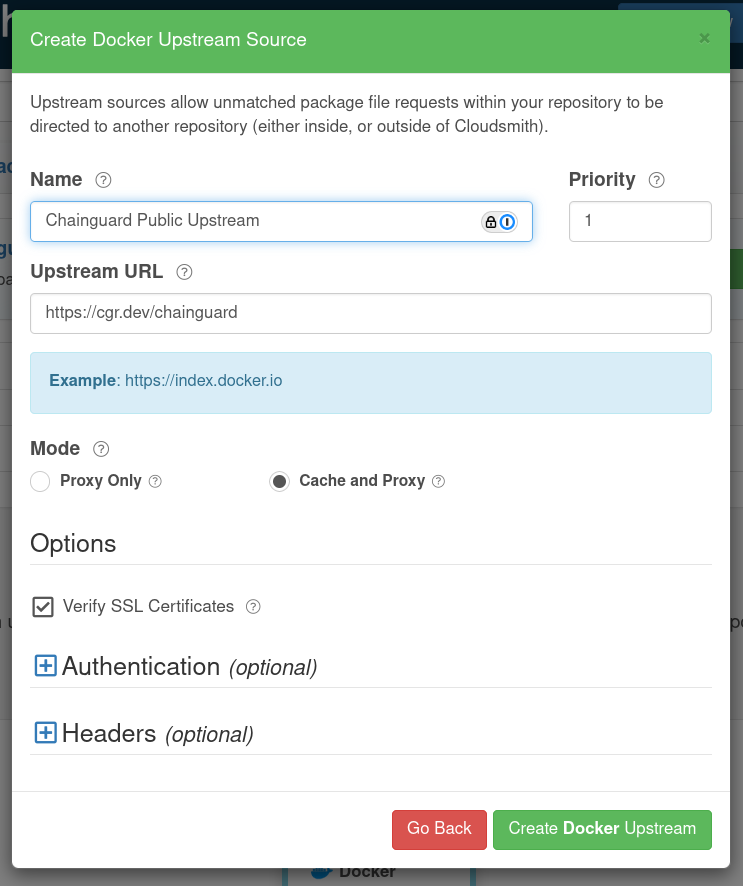The width and height of the screenshot is (743, 886).
Task: Click the Cache and Proxy help icon
Action: (x=438, y=481)
